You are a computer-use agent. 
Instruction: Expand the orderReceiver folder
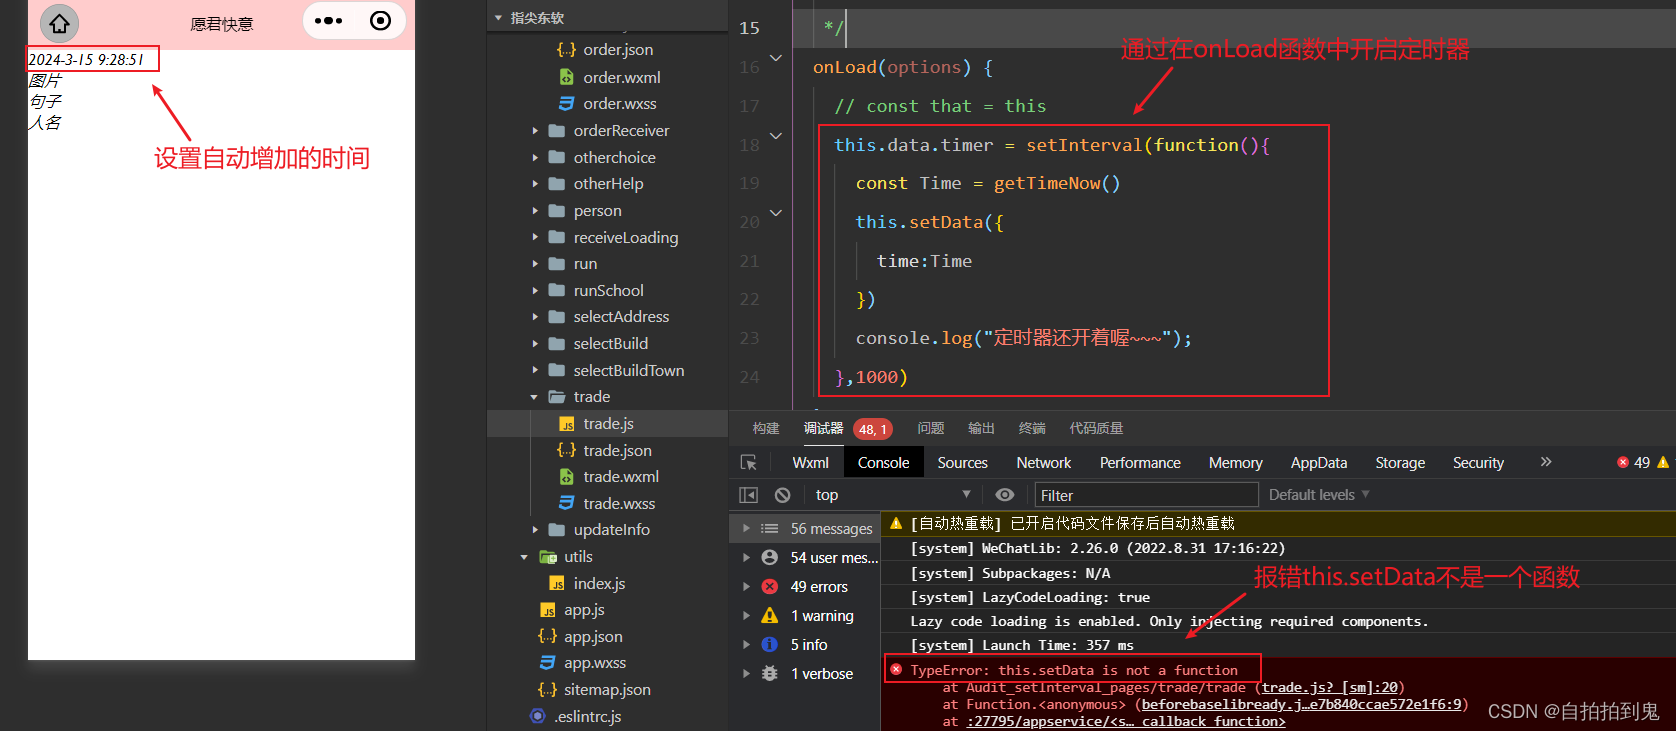[535, 131]
